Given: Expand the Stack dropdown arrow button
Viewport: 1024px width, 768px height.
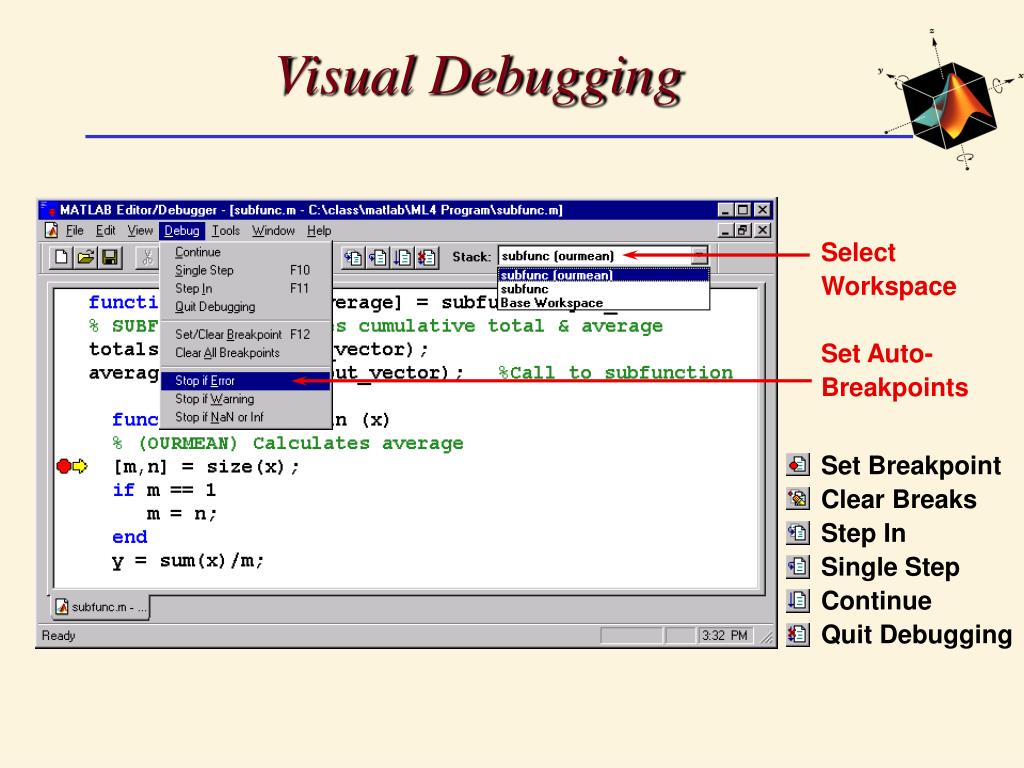Looking at the screenshot, I should [x=699, y=256].
